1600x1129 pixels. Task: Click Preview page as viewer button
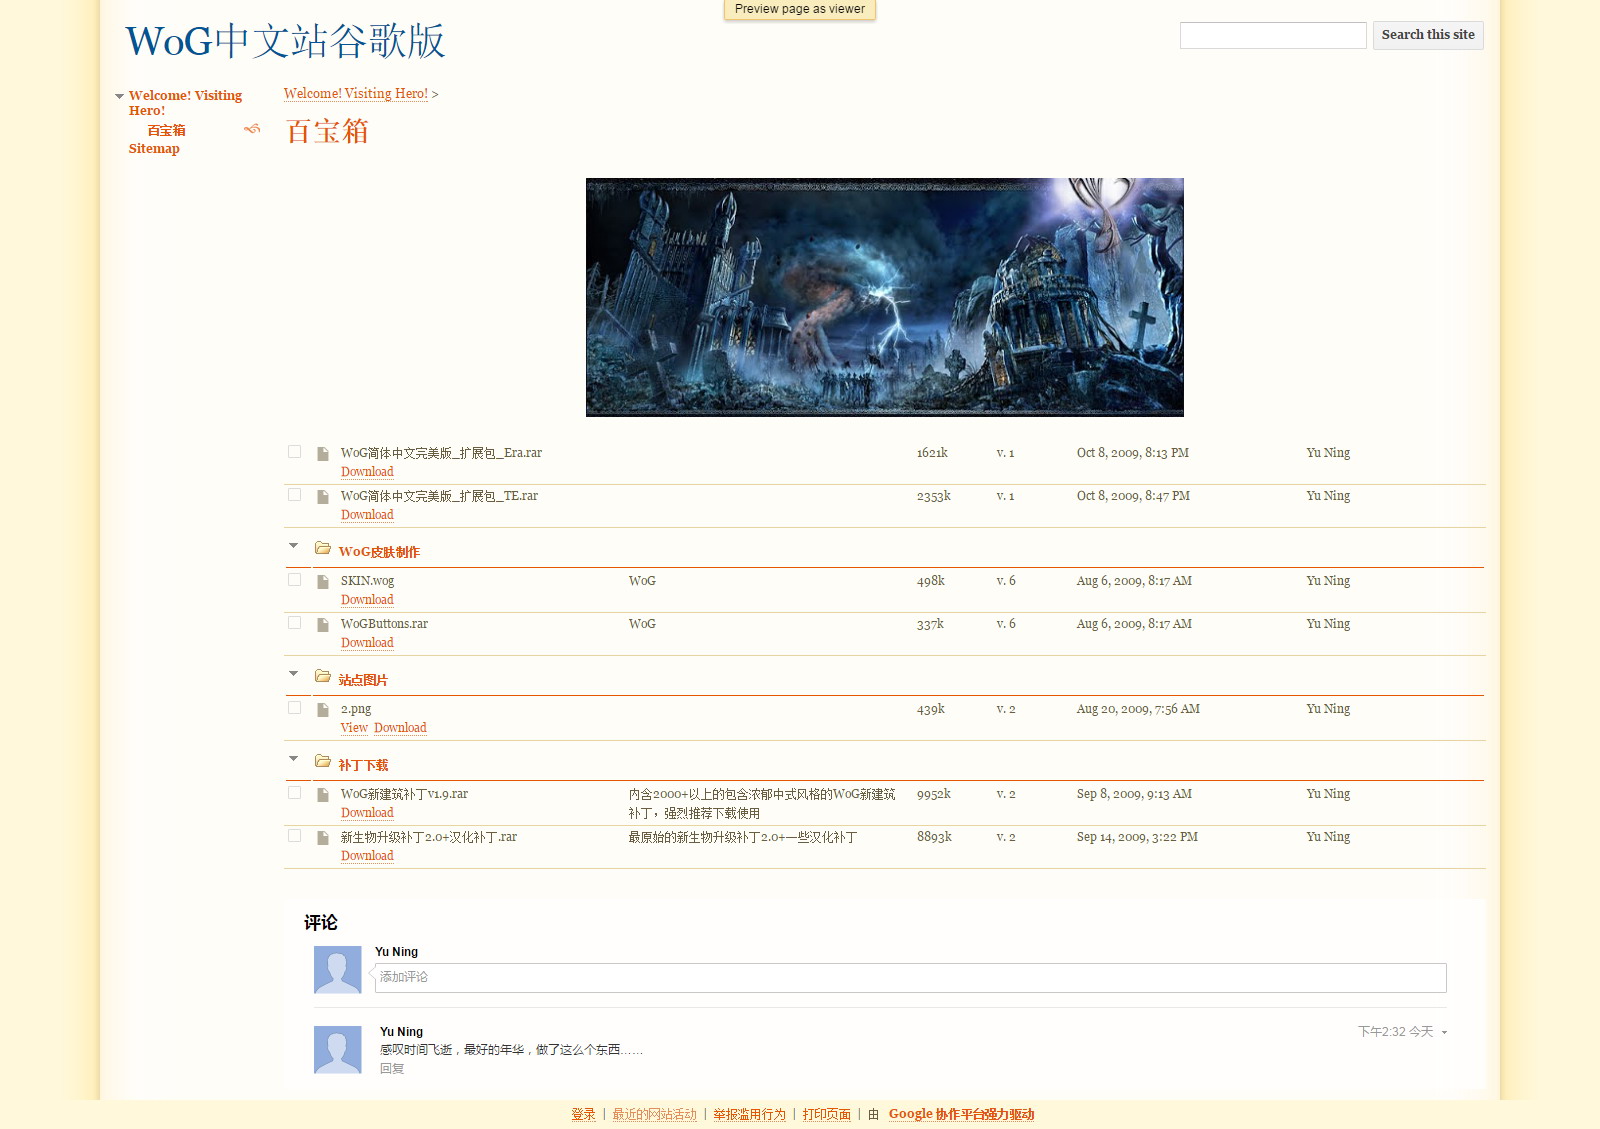pos(800,9)
